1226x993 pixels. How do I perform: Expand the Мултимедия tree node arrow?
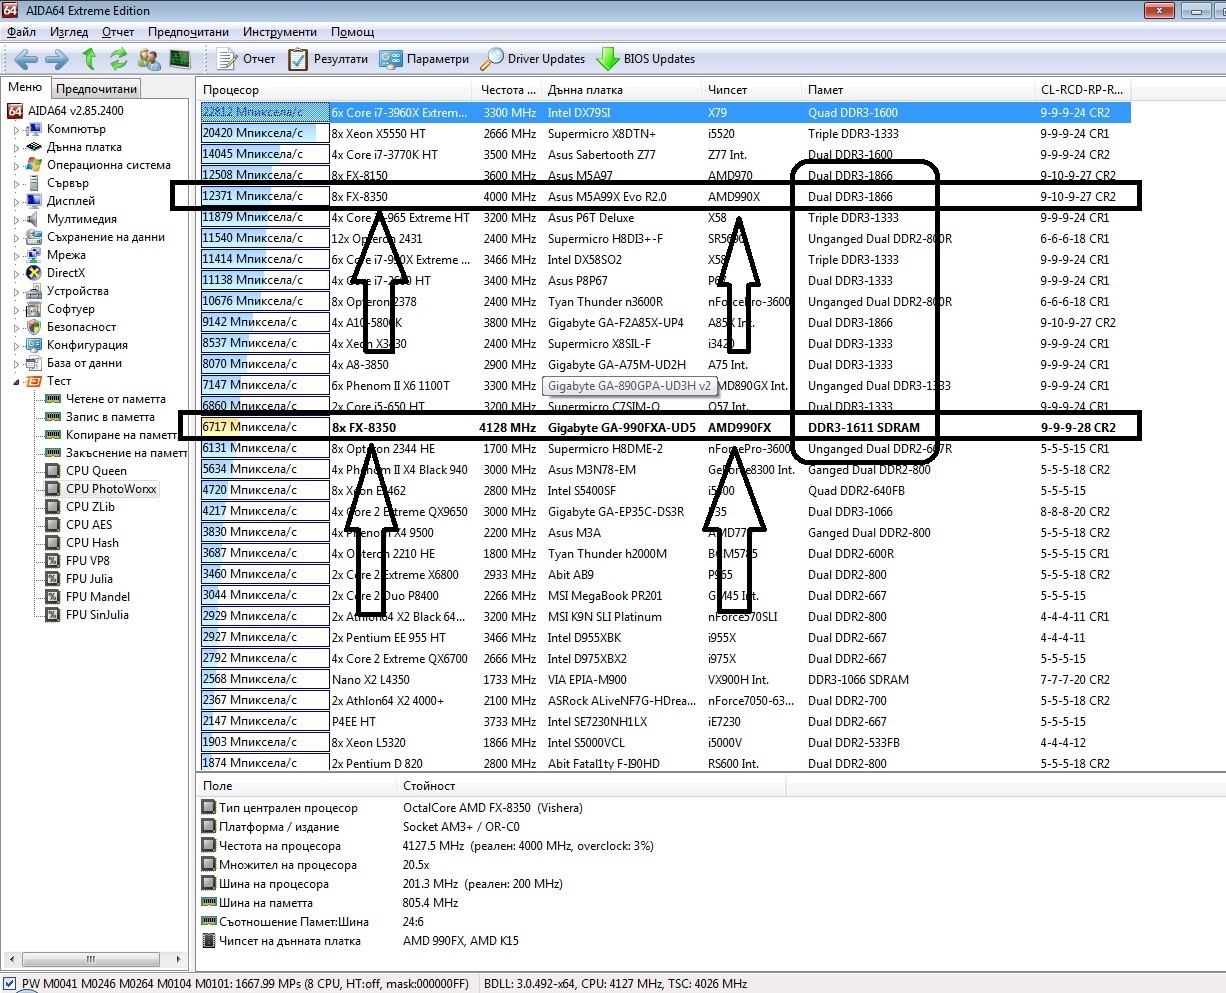[16, 220]
